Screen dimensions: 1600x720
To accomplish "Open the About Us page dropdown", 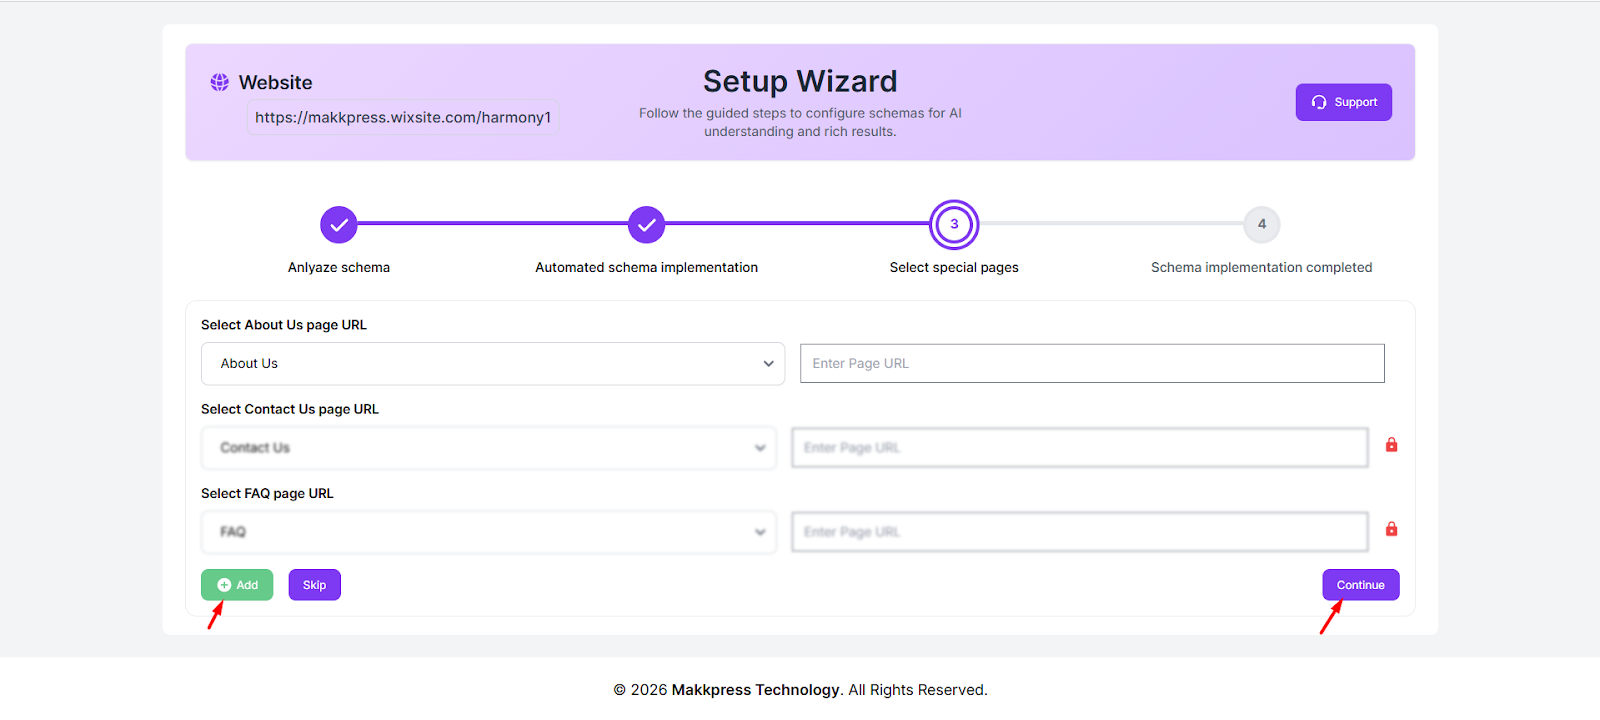I will 492,364.
